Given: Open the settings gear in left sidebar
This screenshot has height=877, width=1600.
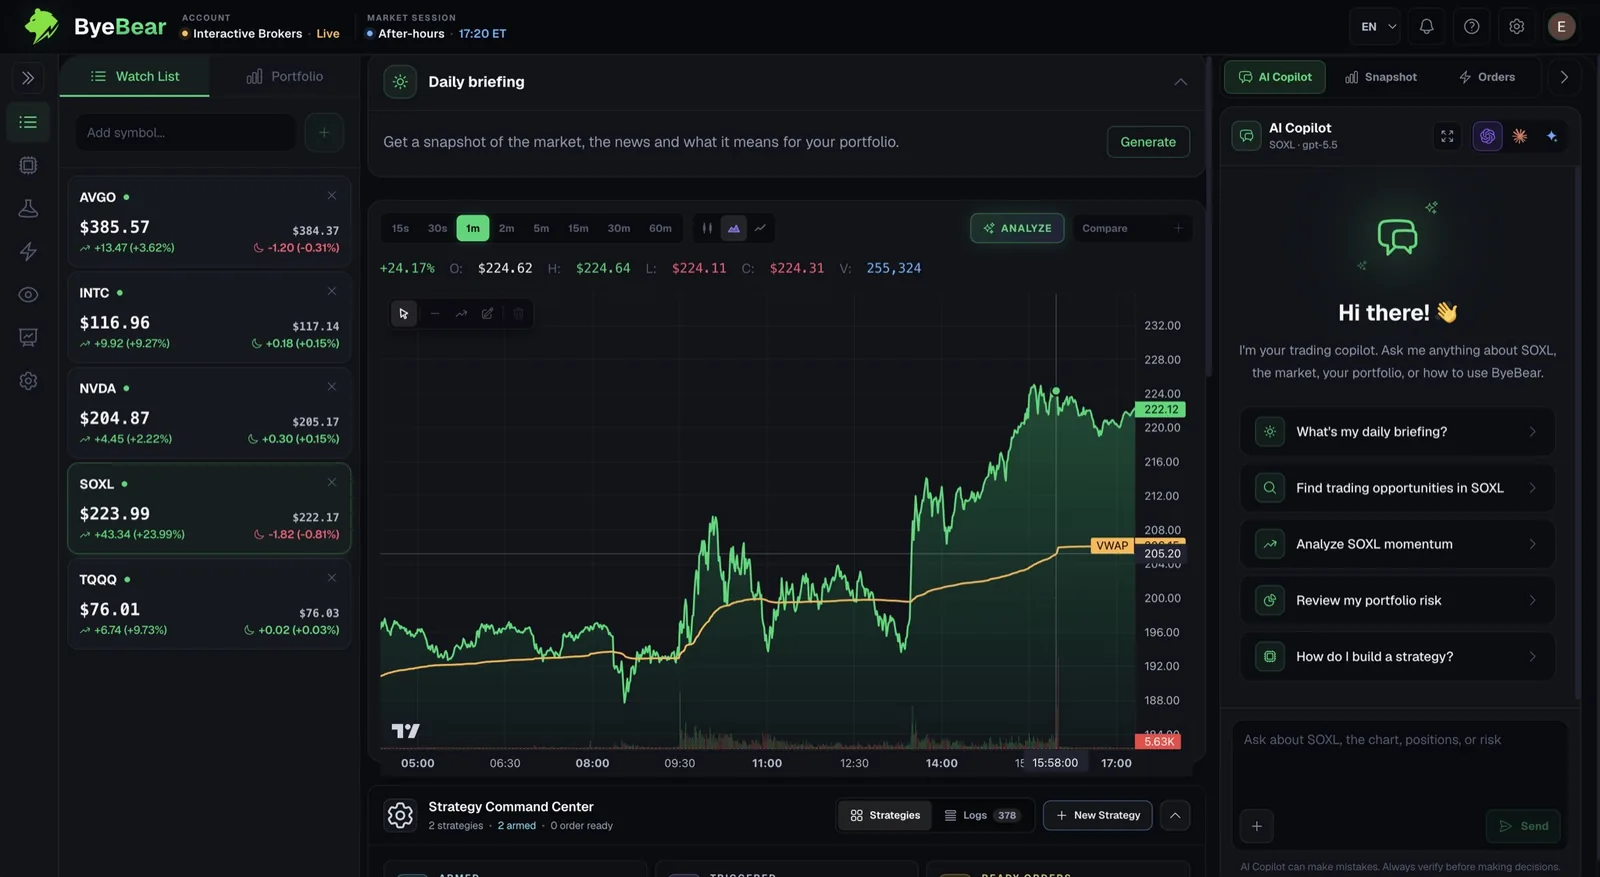Looking at the screenshot, I should 28,381.
